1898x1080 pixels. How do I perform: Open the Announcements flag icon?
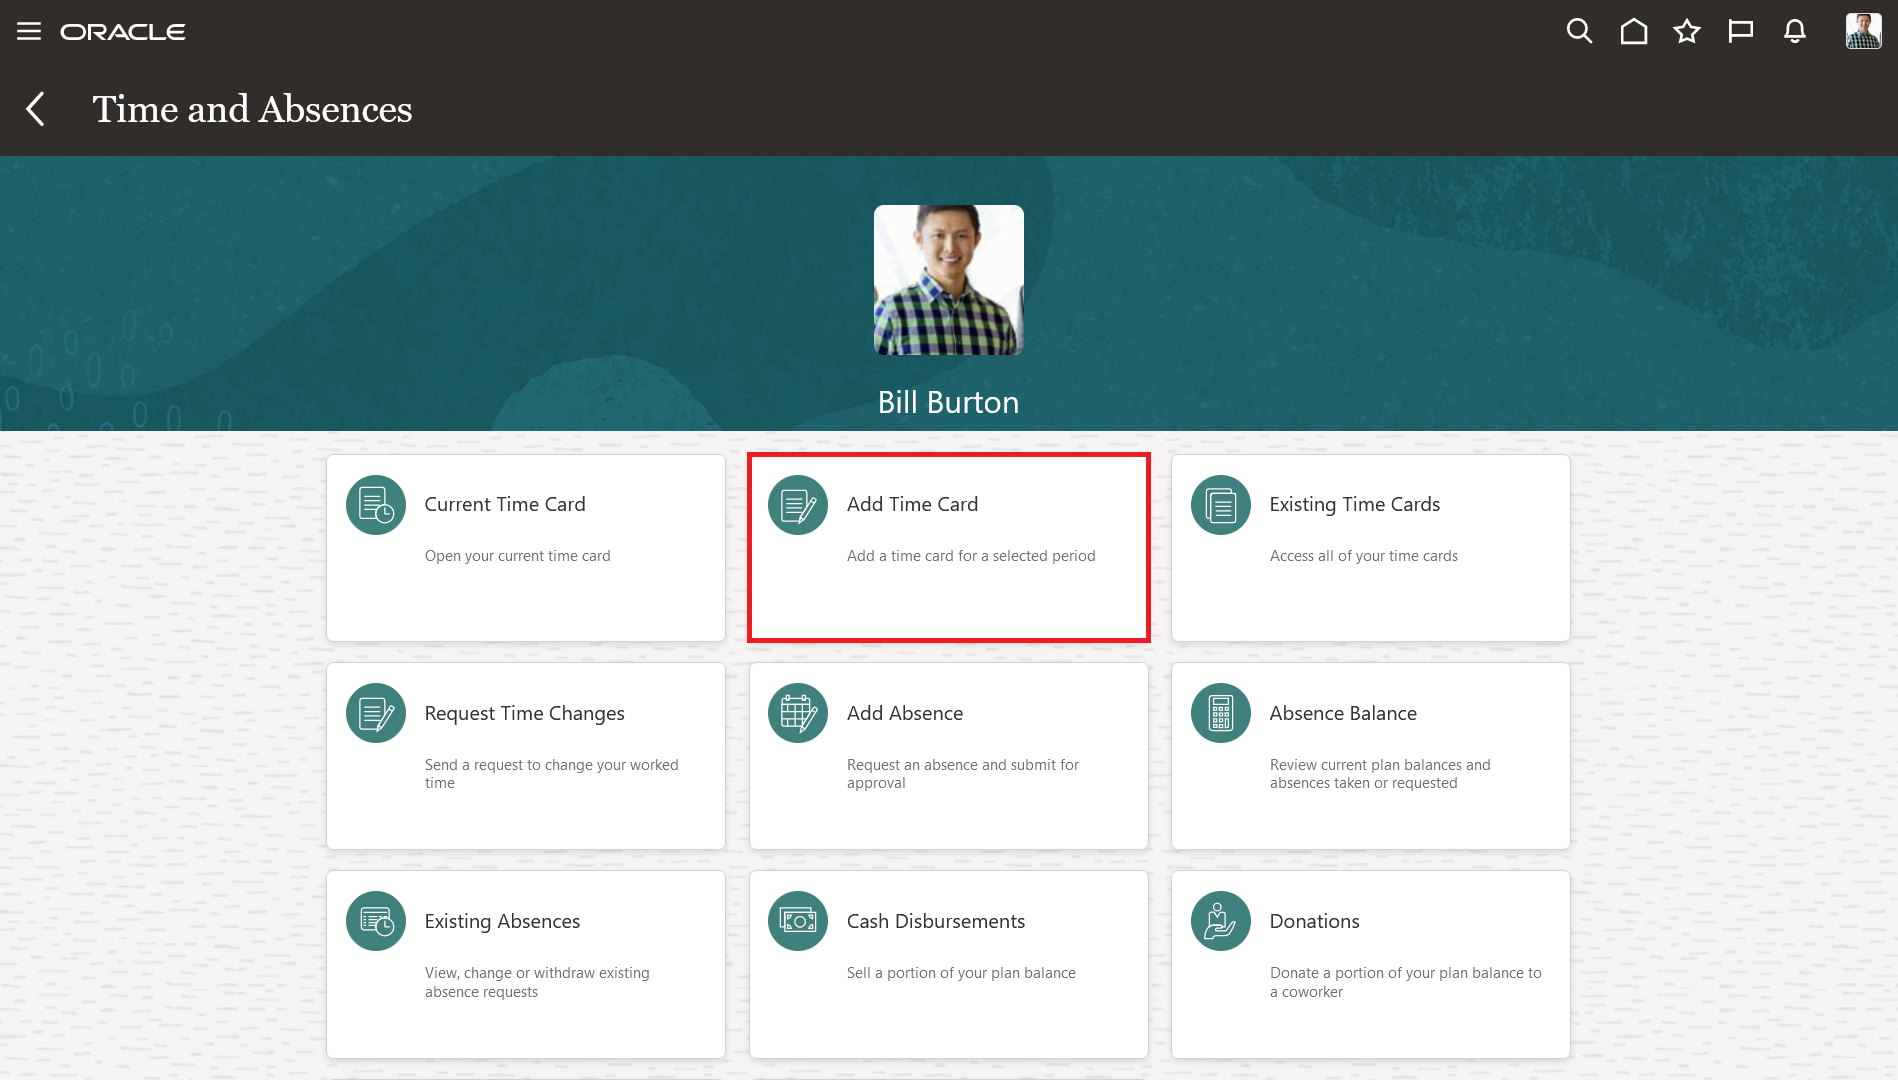pos(1741,31)
